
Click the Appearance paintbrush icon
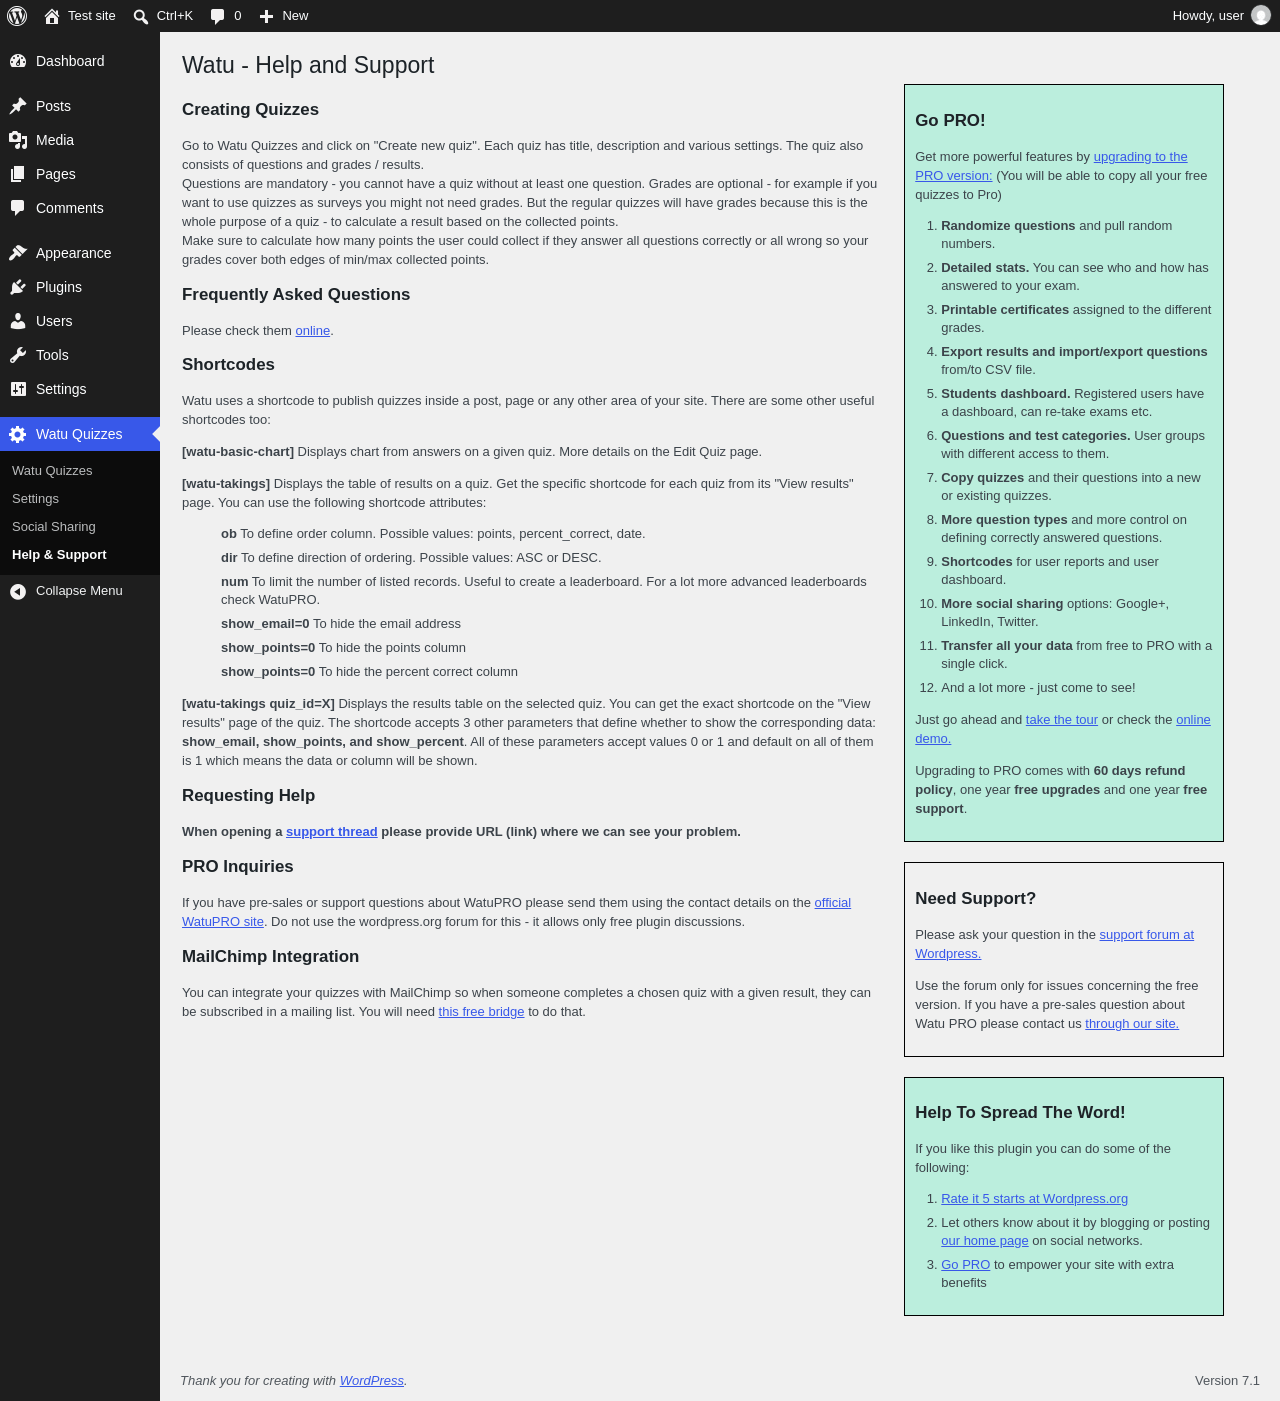[x=18, y=253]
